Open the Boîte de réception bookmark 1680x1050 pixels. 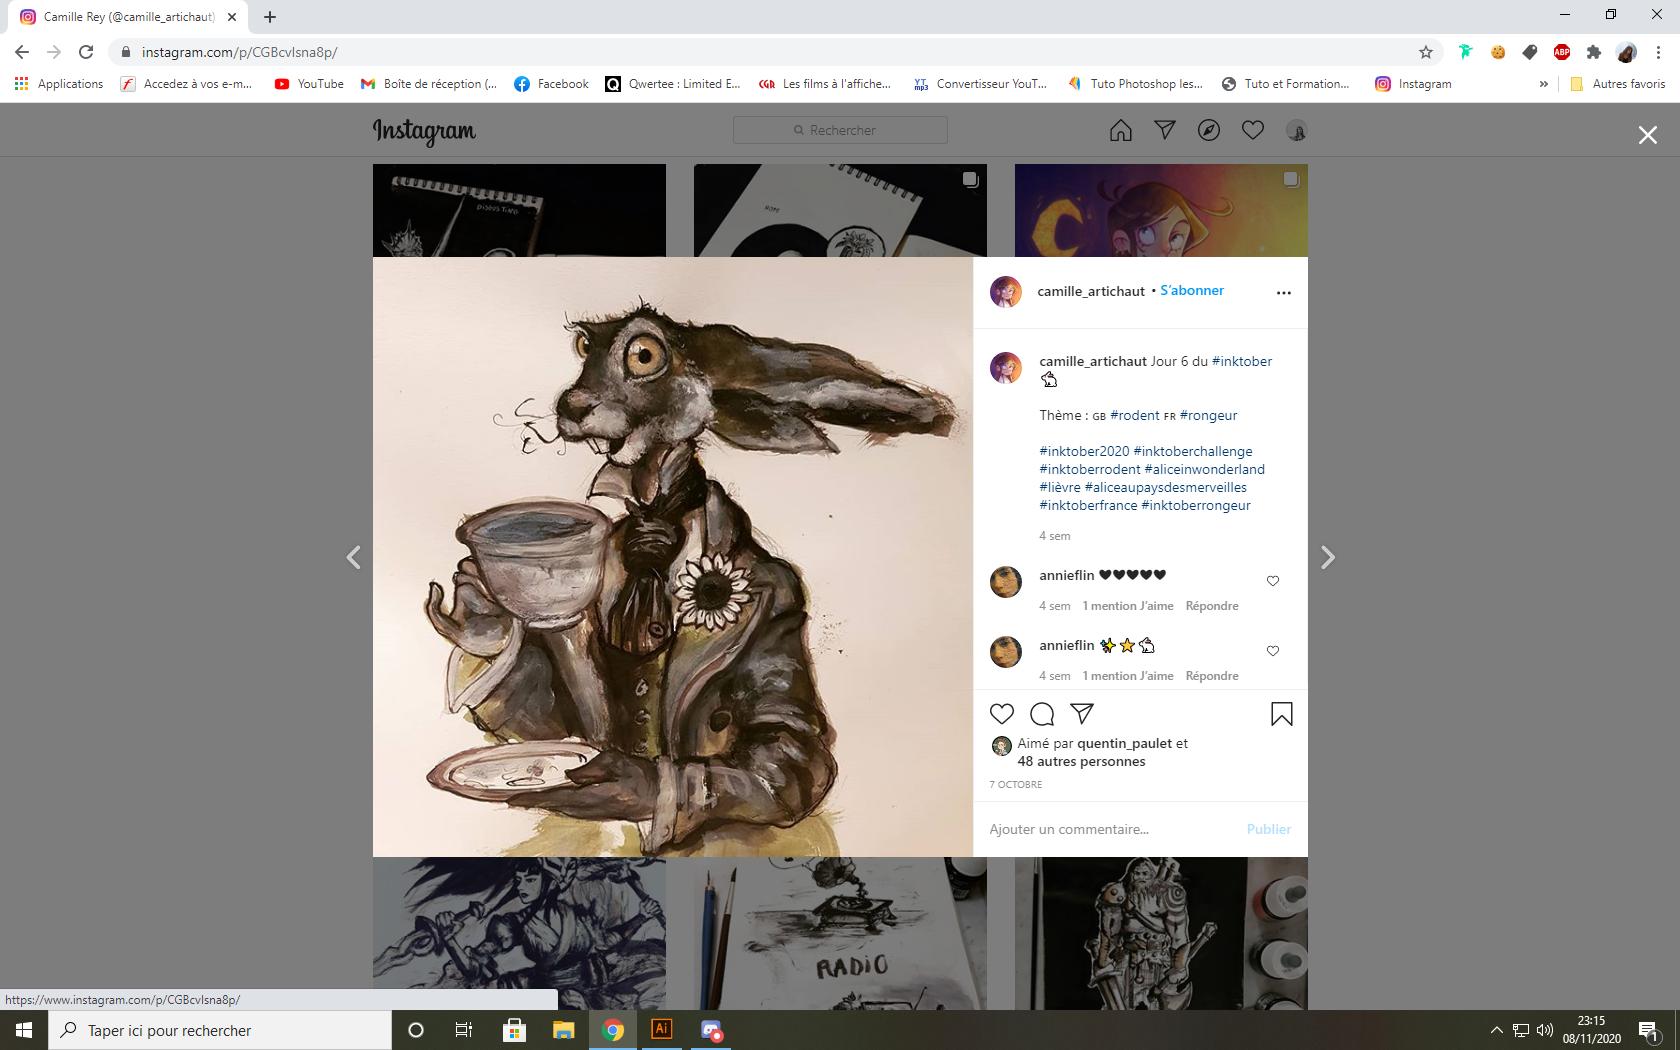(x=428, y=84)
